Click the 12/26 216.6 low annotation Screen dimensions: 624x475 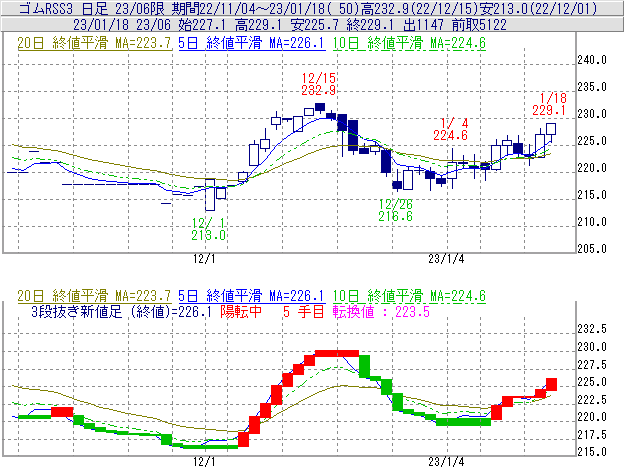point(395,210)
